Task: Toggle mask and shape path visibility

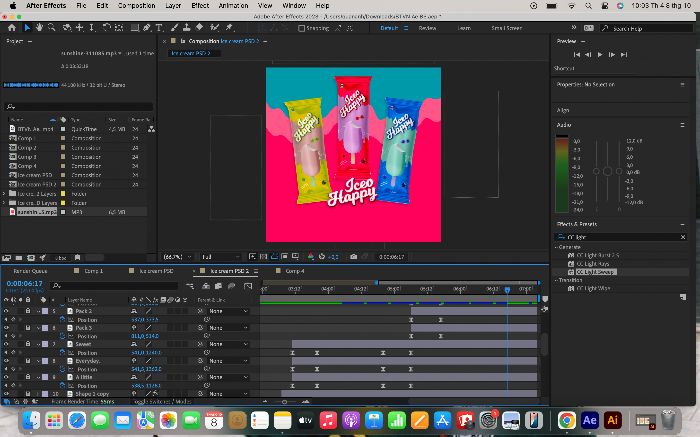Action: point(274,257)
